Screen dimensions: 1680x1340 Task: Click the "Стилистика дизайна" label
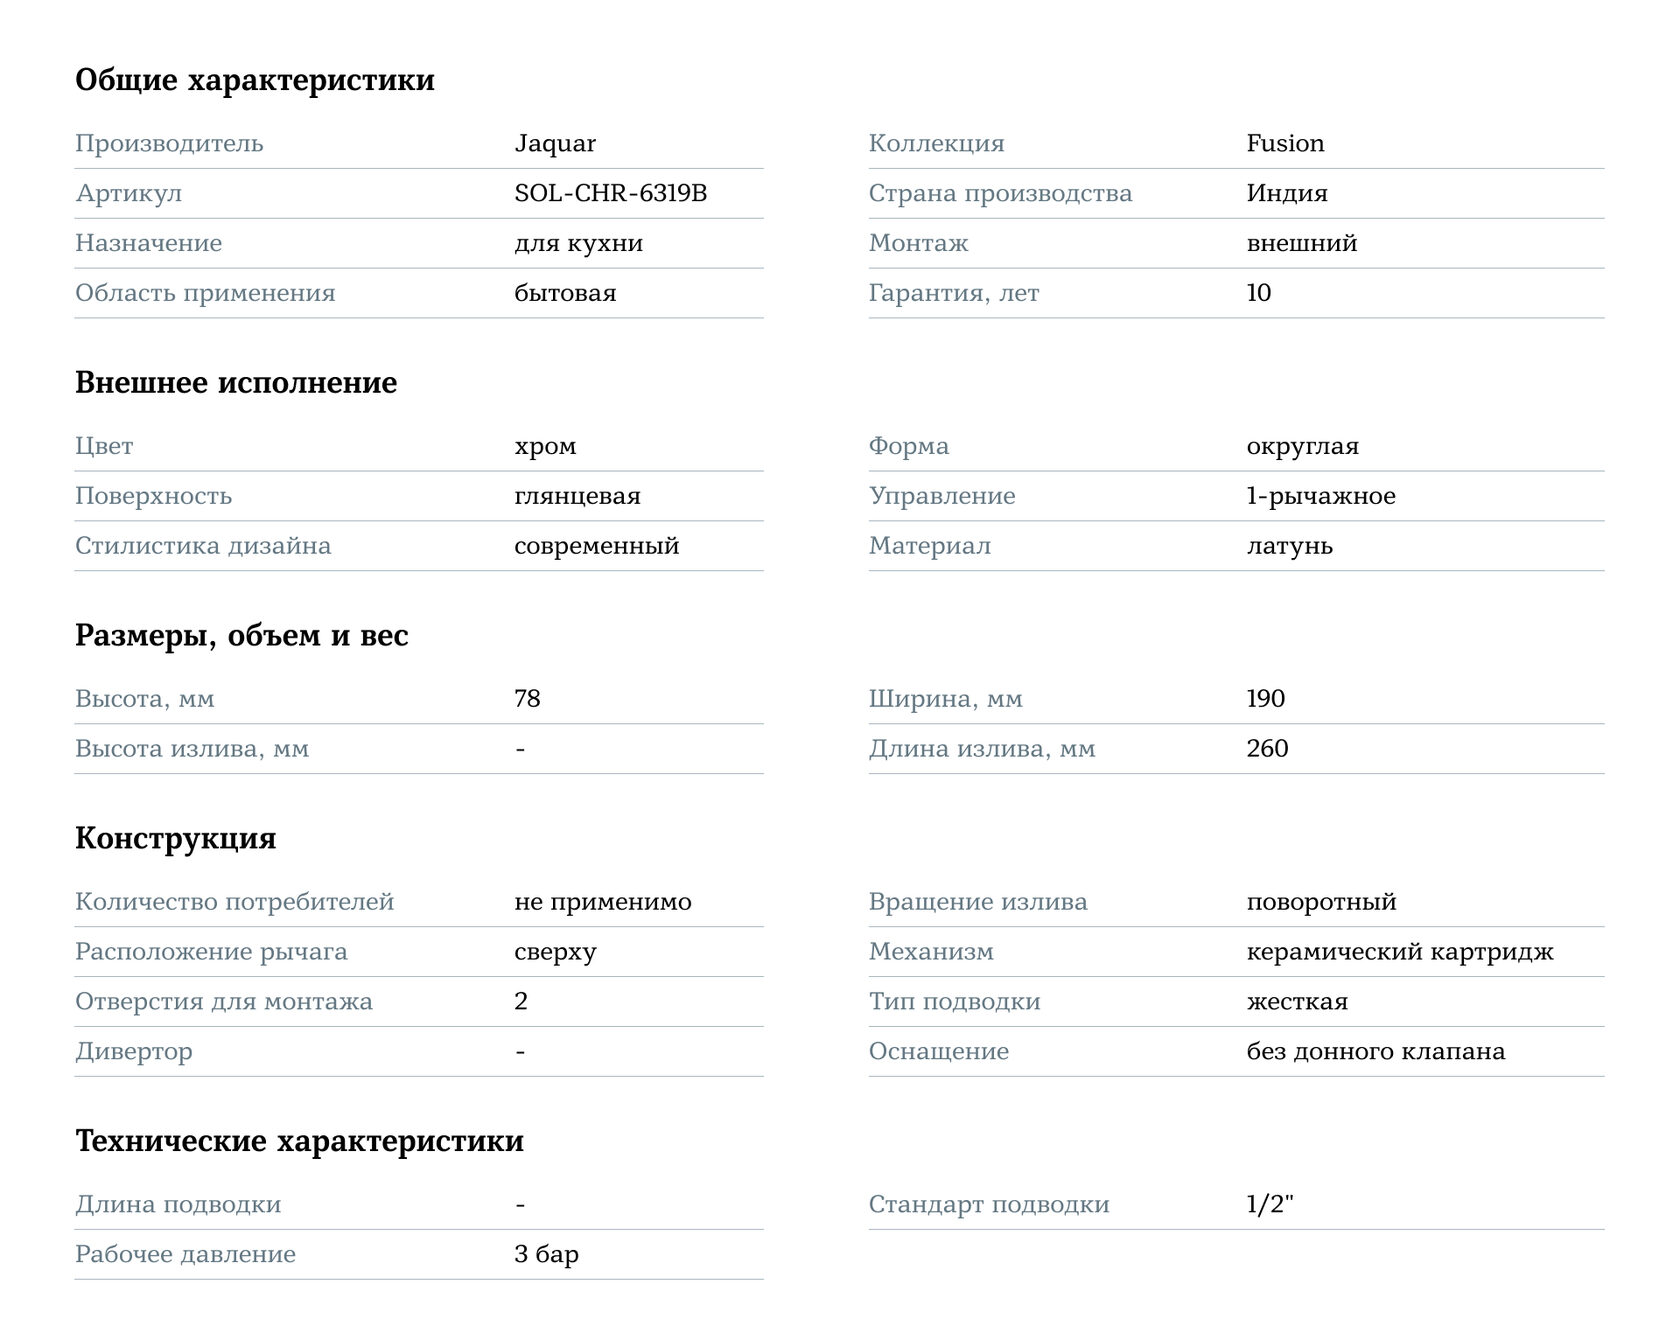[x=203, y=546]
